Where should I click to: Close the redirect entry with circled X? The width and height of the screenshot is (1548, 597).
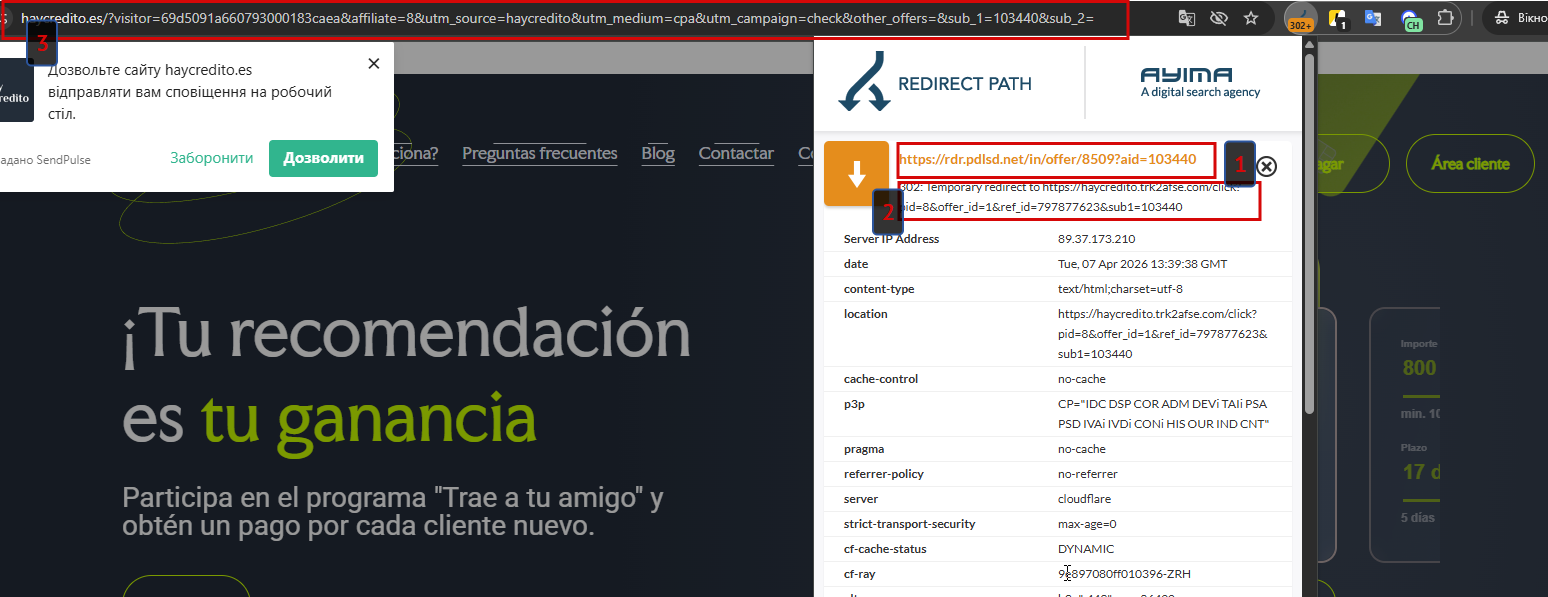[x=1266, y=167]
